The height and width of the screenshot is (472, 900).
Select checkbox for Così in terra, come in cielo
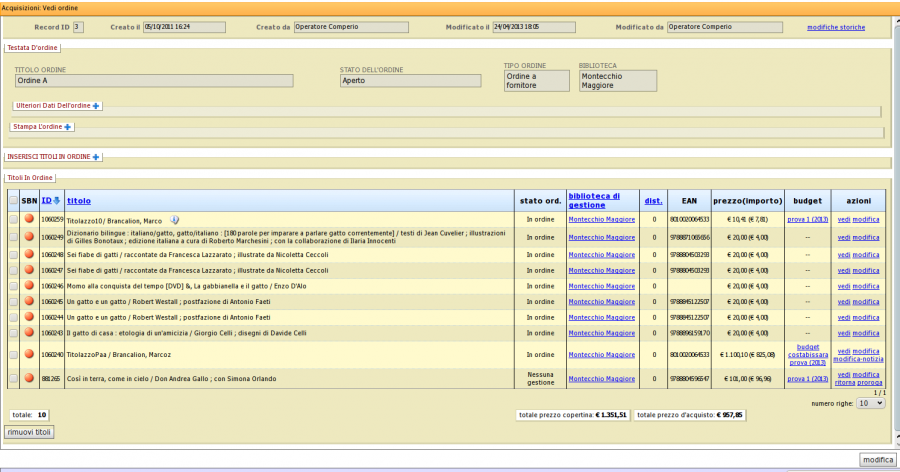[x=13, y=379]
